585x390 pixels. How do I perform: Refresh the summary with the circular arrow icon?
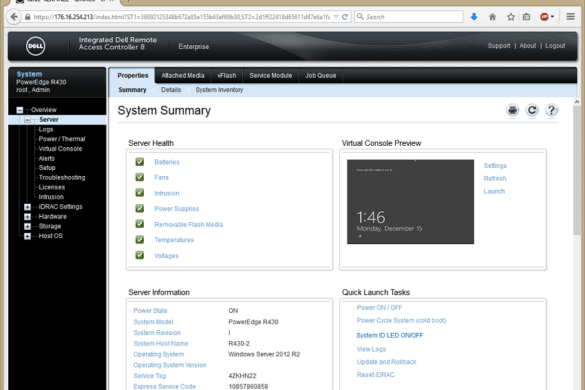(x=532, y=110)
